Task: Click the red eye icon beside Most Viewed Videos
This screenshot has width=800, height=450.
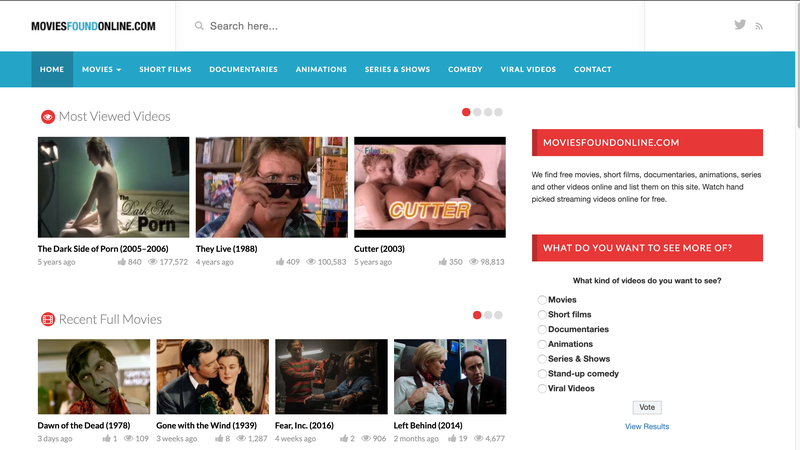Action: pyautogui.click(x=47, y=117)
